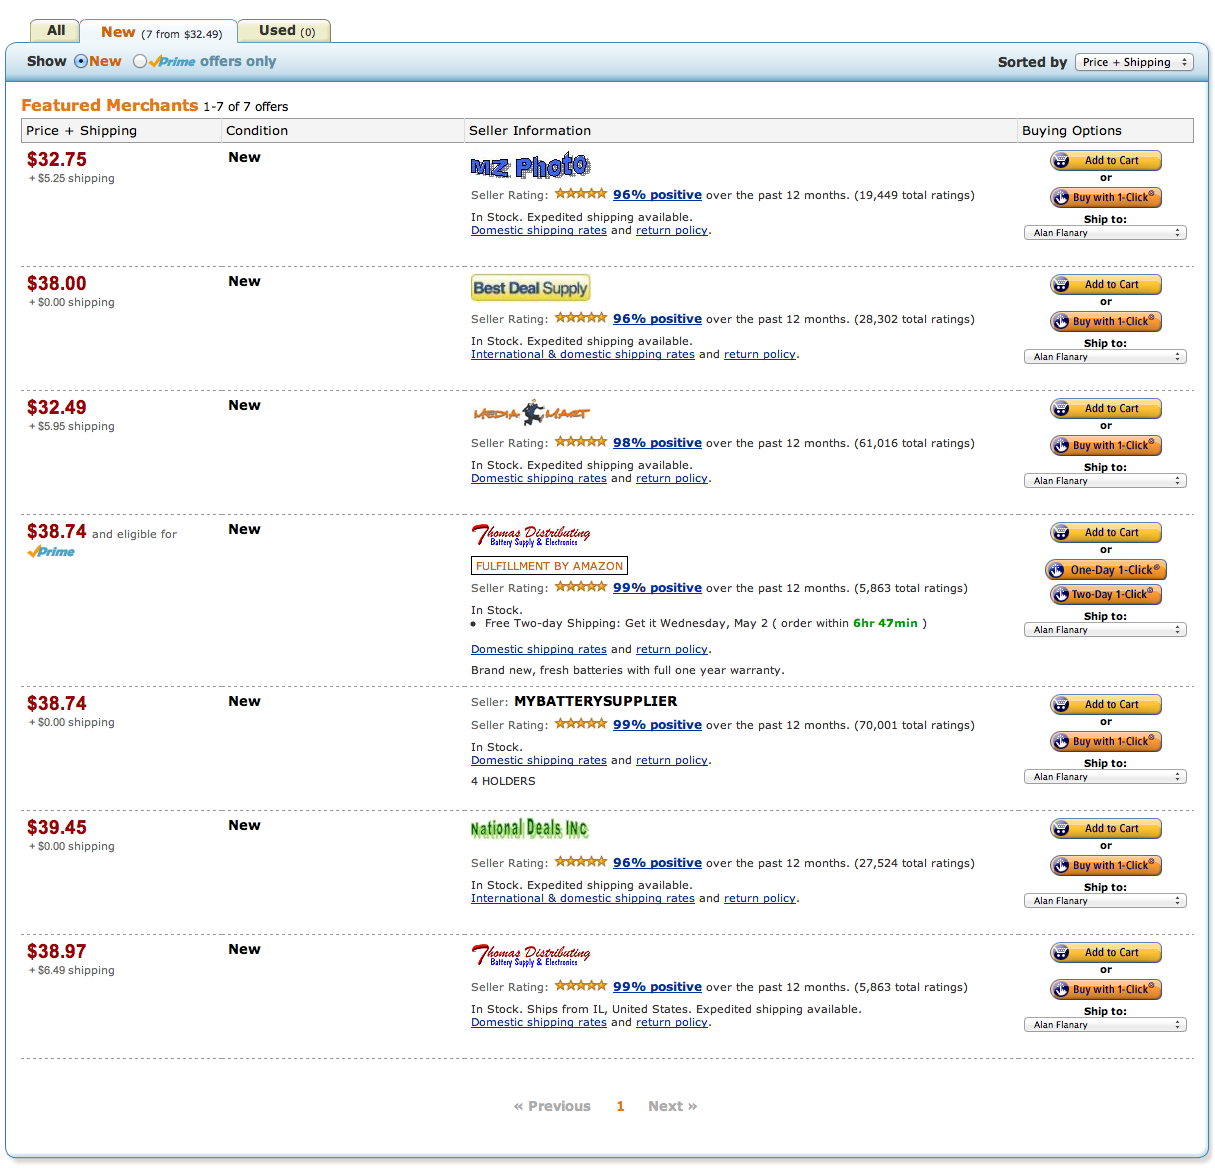Click star rating icons for National Deals Inc
This screenshot has height=1168, width=1215.
point(581,862)
